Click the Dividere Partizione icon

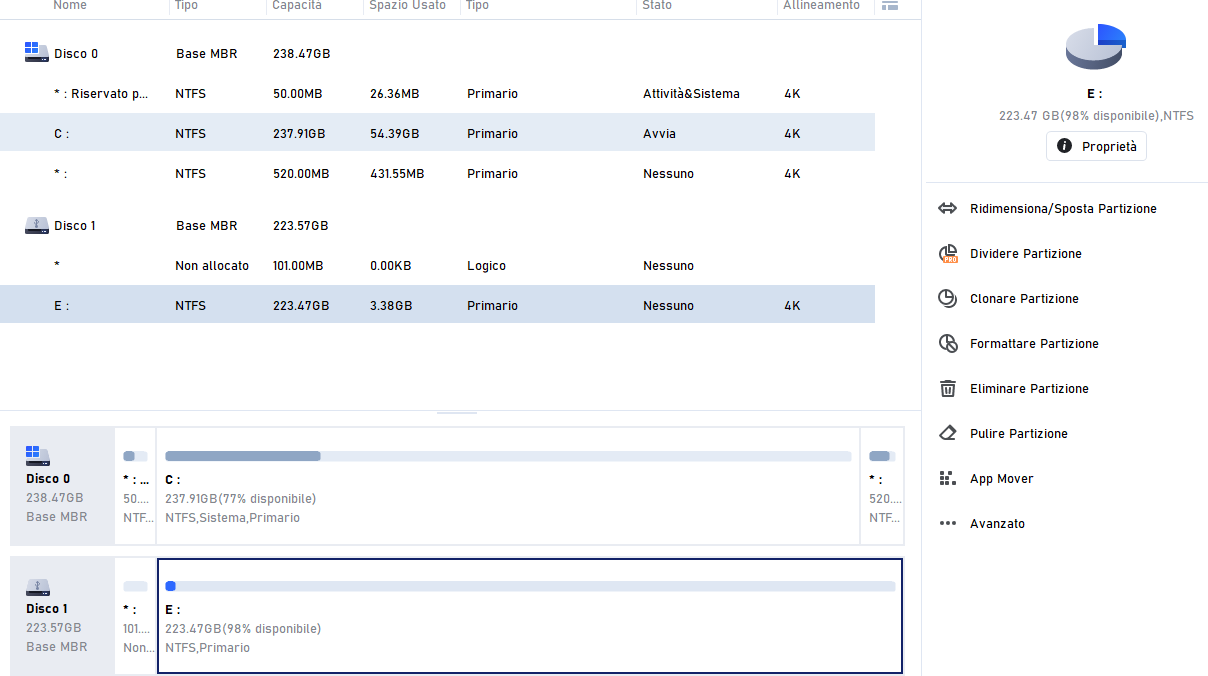[x=948, y=254]
